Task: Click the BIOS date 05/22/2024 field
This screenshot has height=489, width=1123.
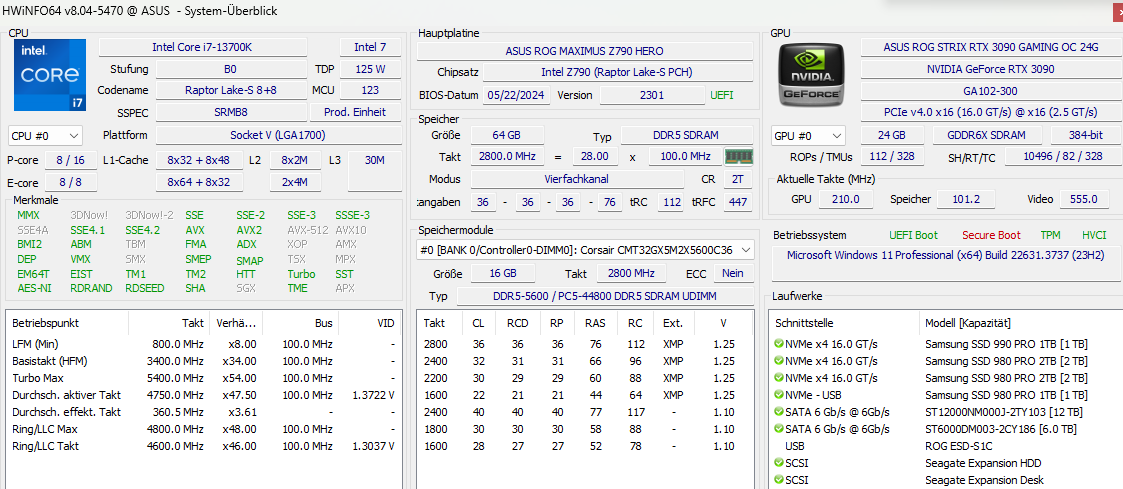Action: 517,95
